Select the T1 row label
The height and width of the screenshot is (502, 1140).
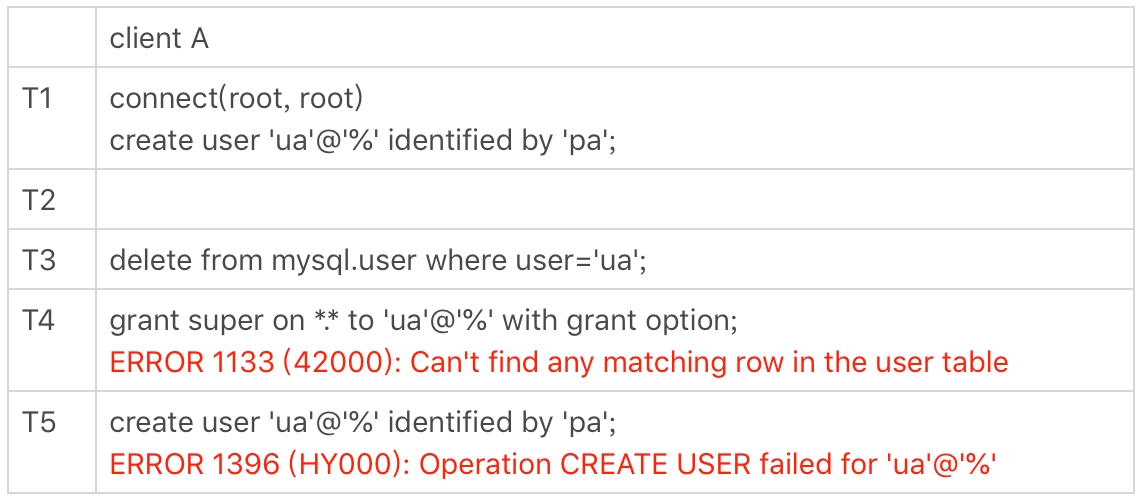[37, 98]
